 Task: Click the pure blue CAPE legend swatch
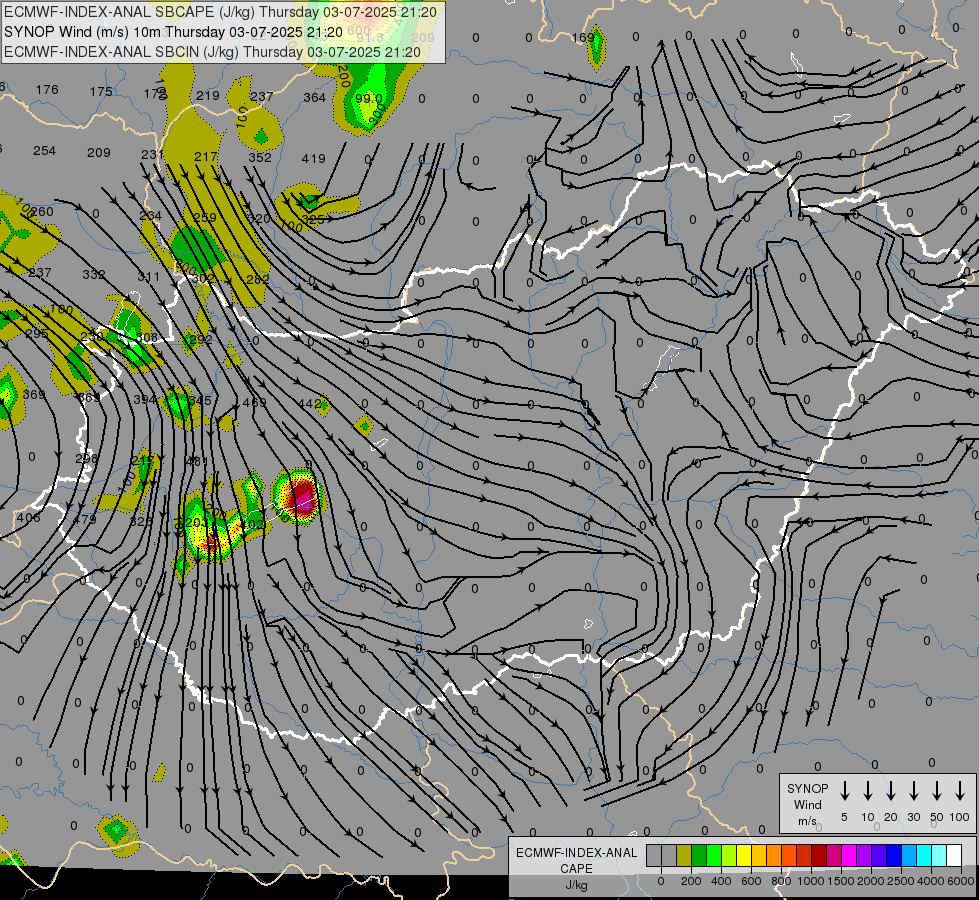click(893, 856)
